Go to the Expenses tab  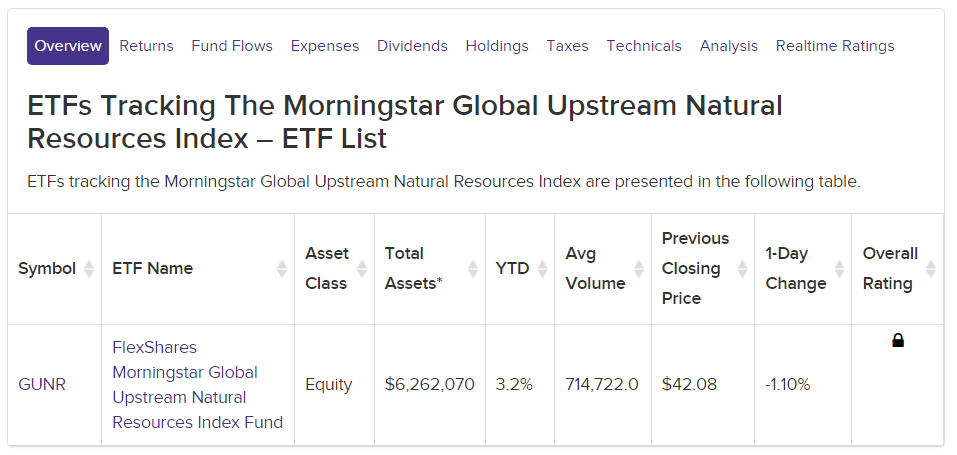coord(325,46)
